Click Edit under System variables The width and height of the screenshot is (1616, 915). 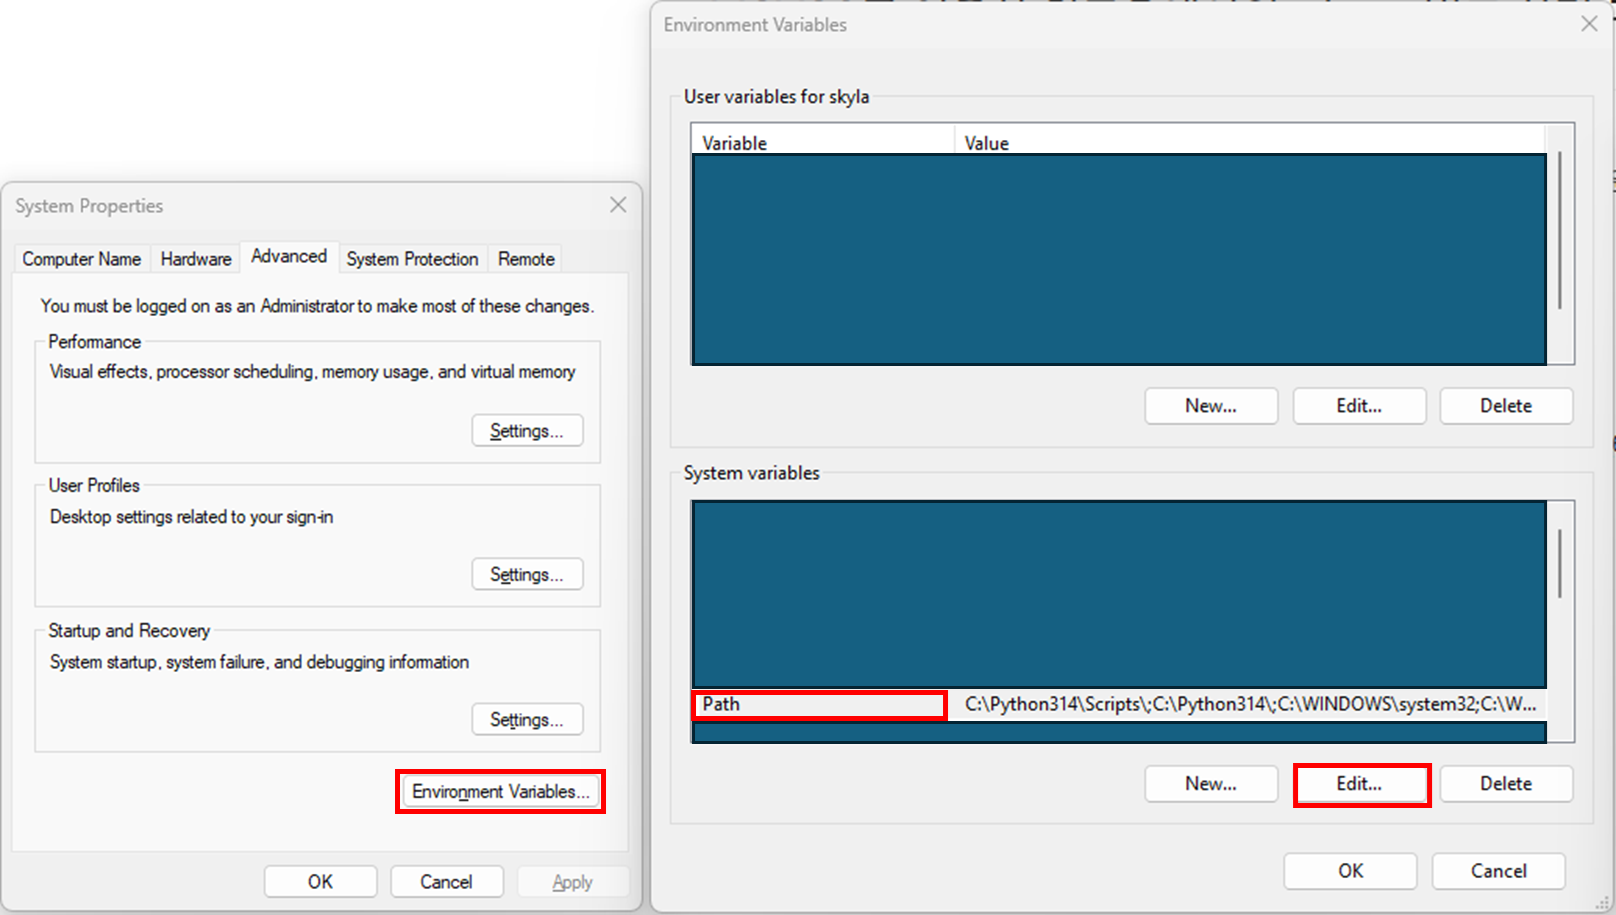point(1361,784)
